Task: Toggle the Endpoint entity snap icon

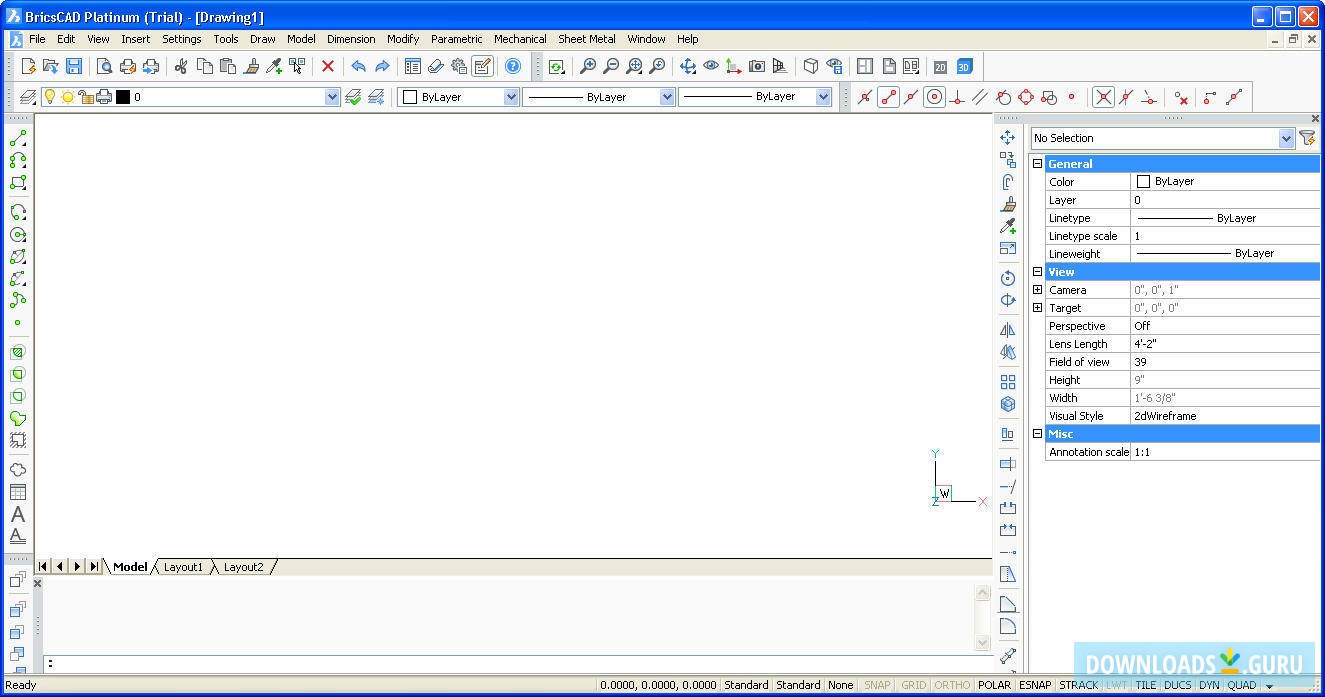Action: click(888, 97)
